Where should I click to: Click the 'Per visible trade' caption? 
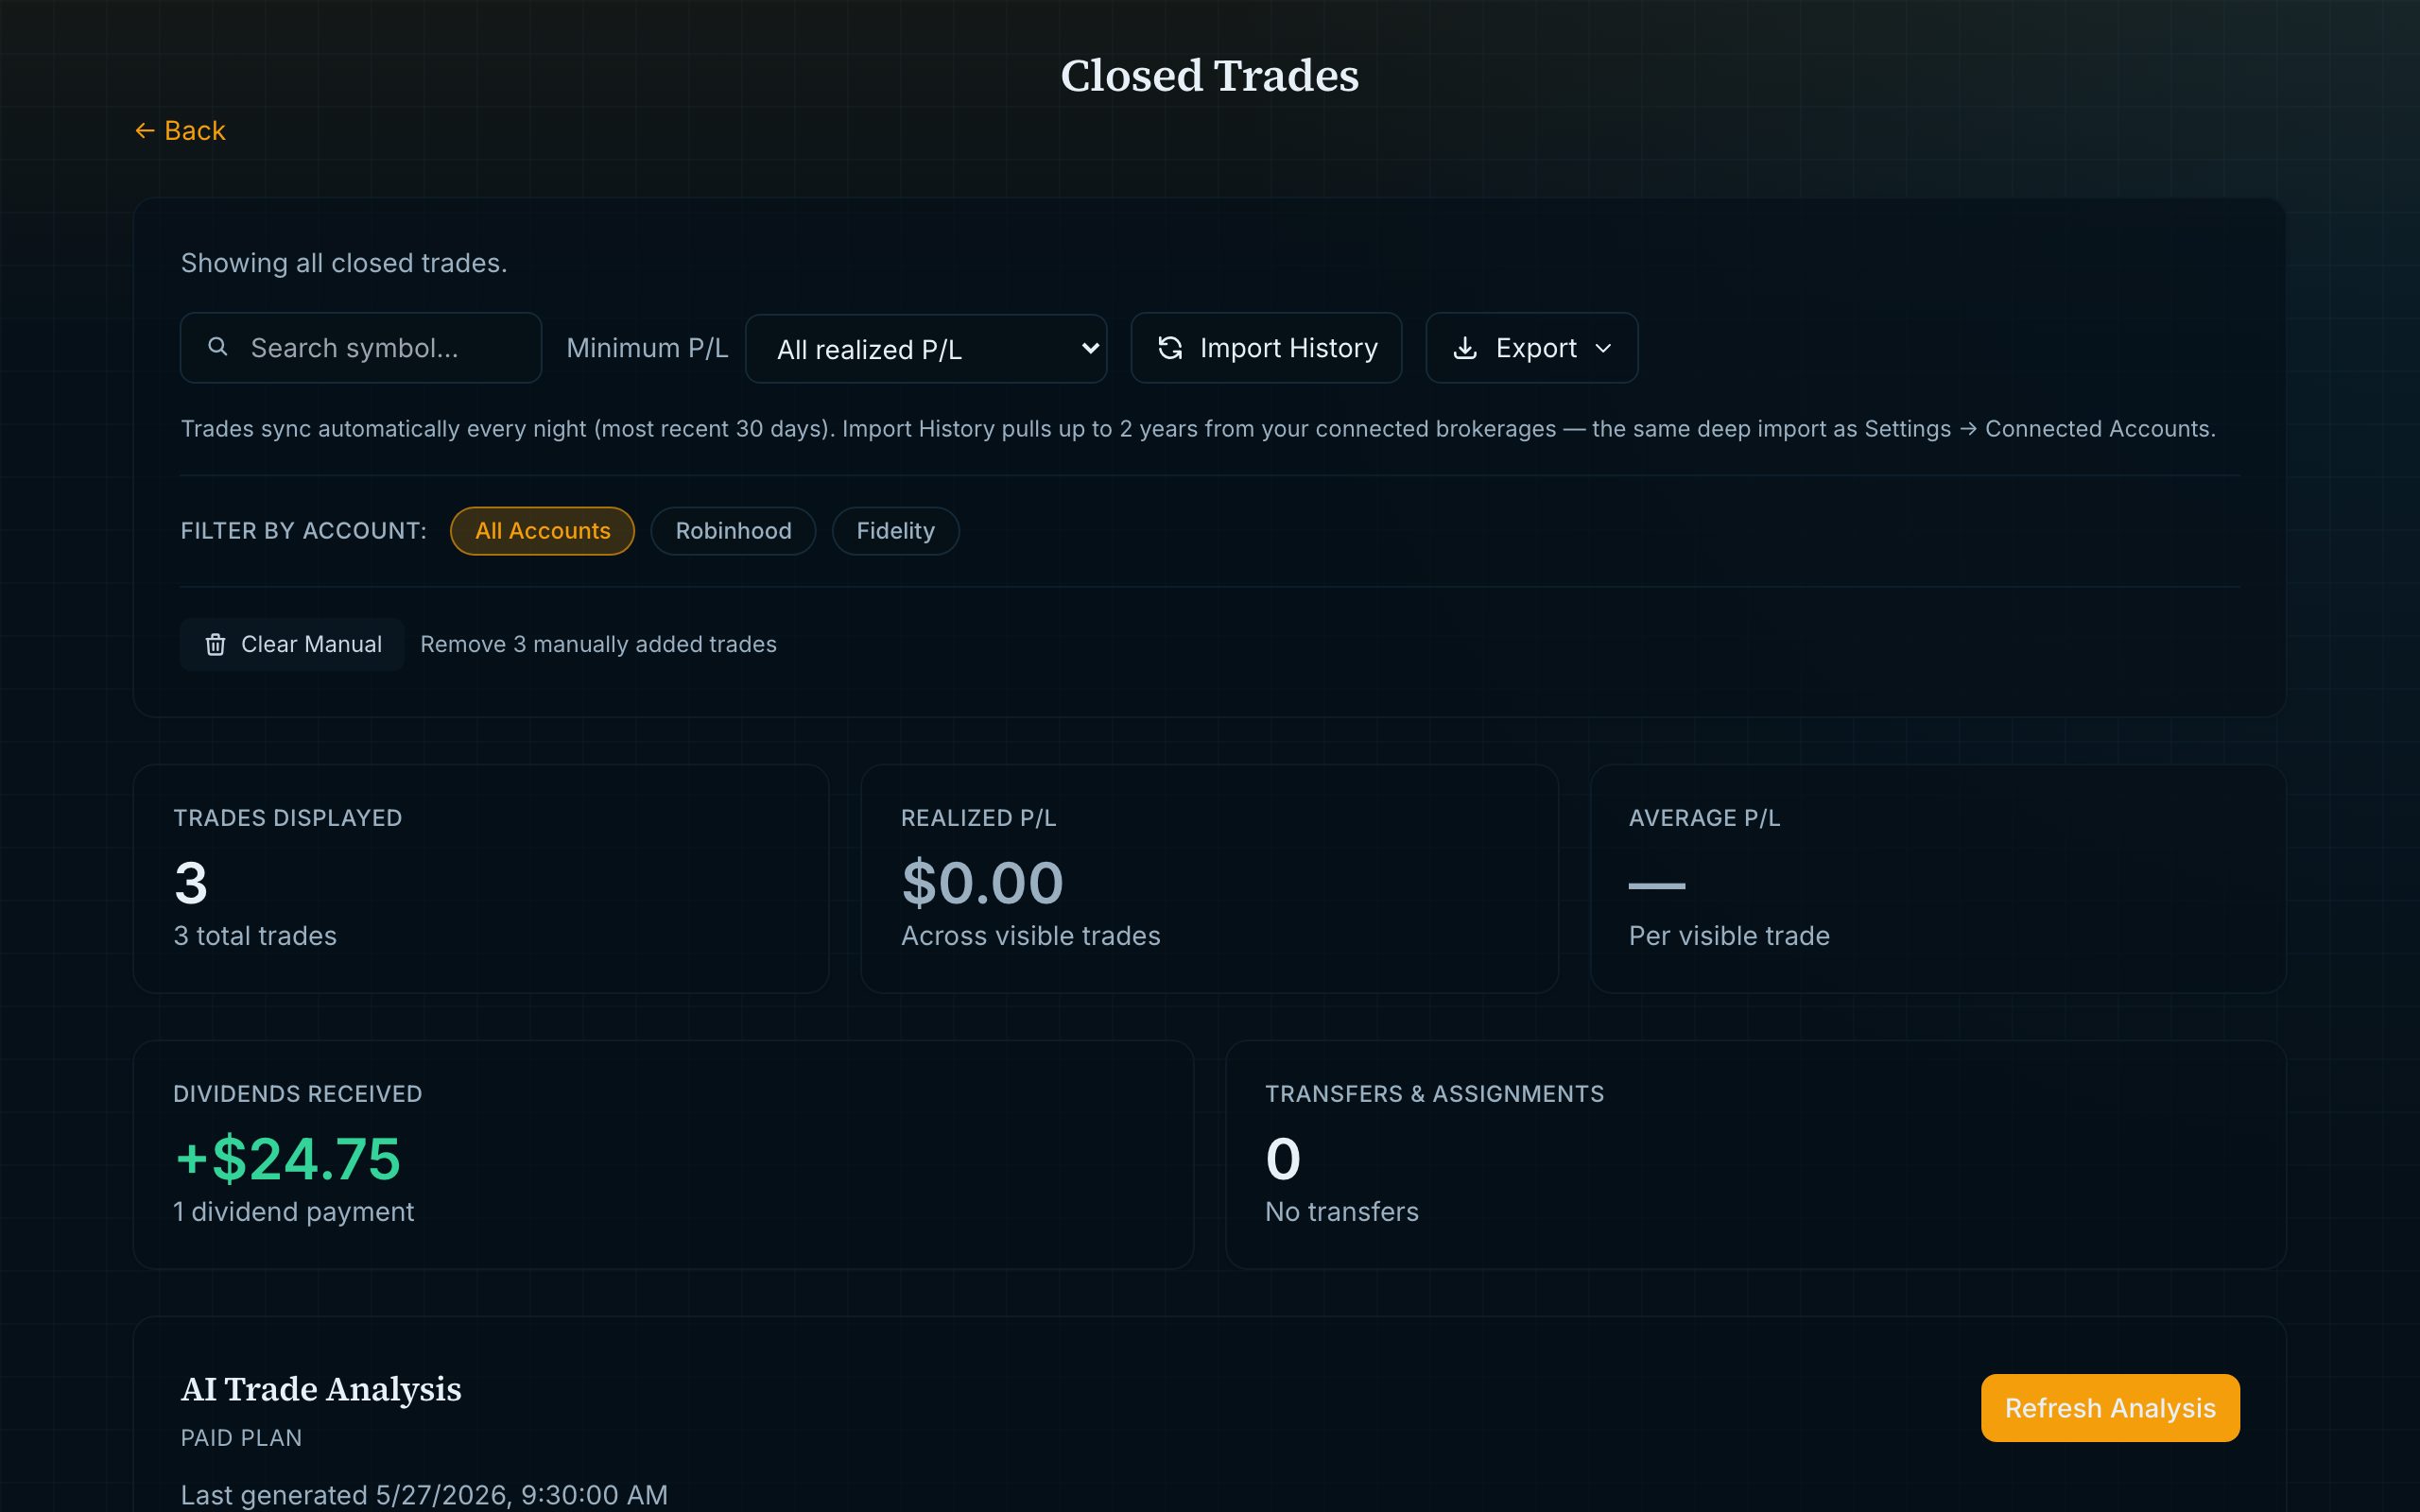tap(1729, 936)
